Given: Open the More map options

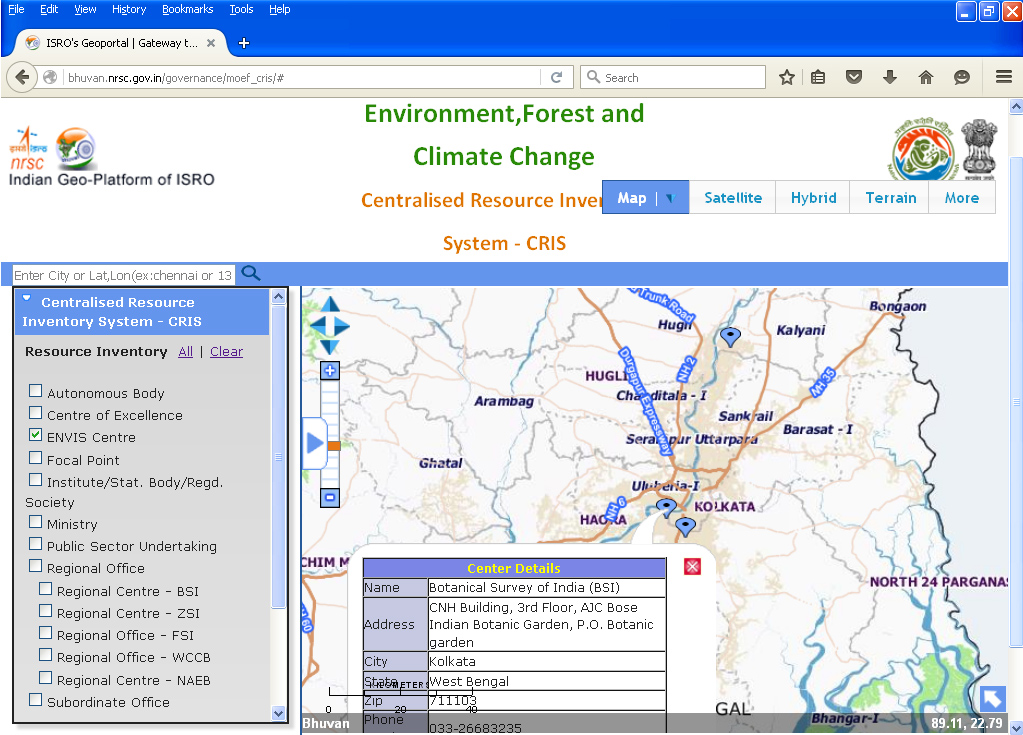Looking at the screenshot, I should pyautogui.click(x=962, y=198).
